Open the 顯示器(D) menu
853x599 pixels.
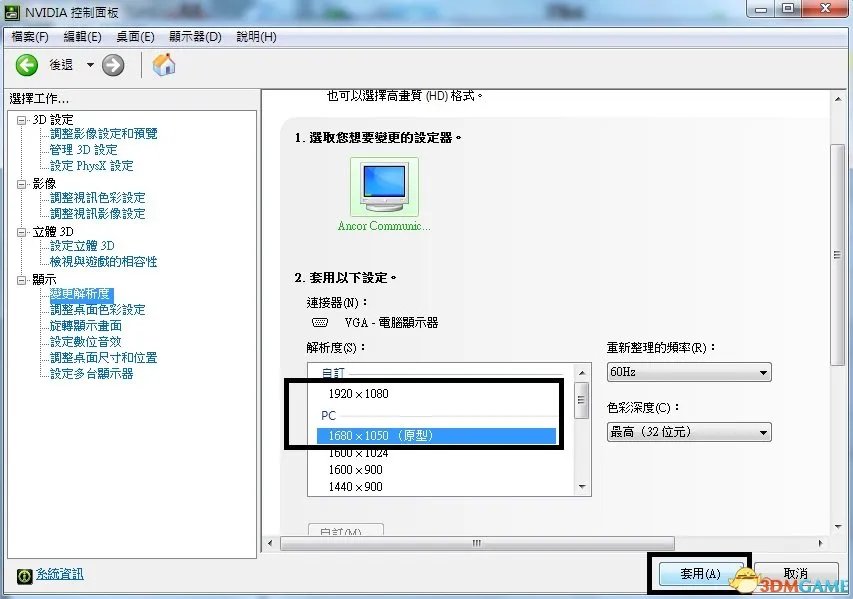coord(195,37)
